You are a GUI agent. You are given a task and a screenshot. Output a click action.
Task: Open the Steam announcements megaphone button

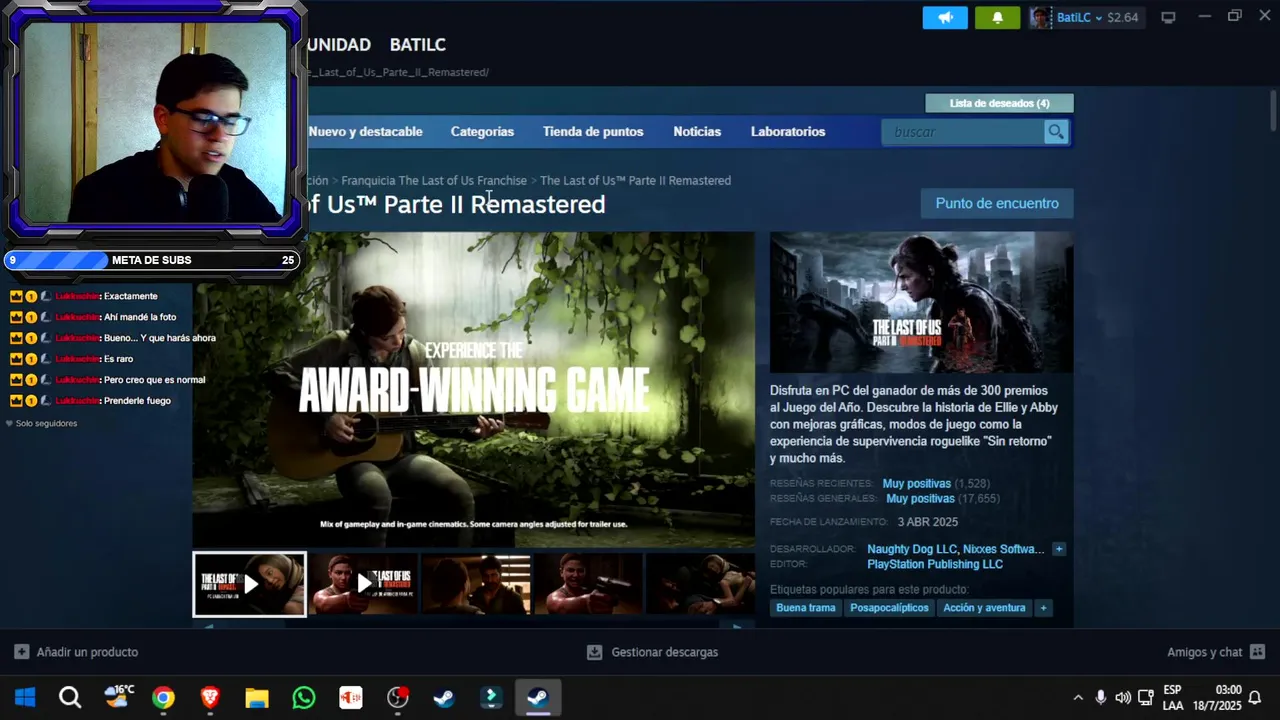[945, 18]
